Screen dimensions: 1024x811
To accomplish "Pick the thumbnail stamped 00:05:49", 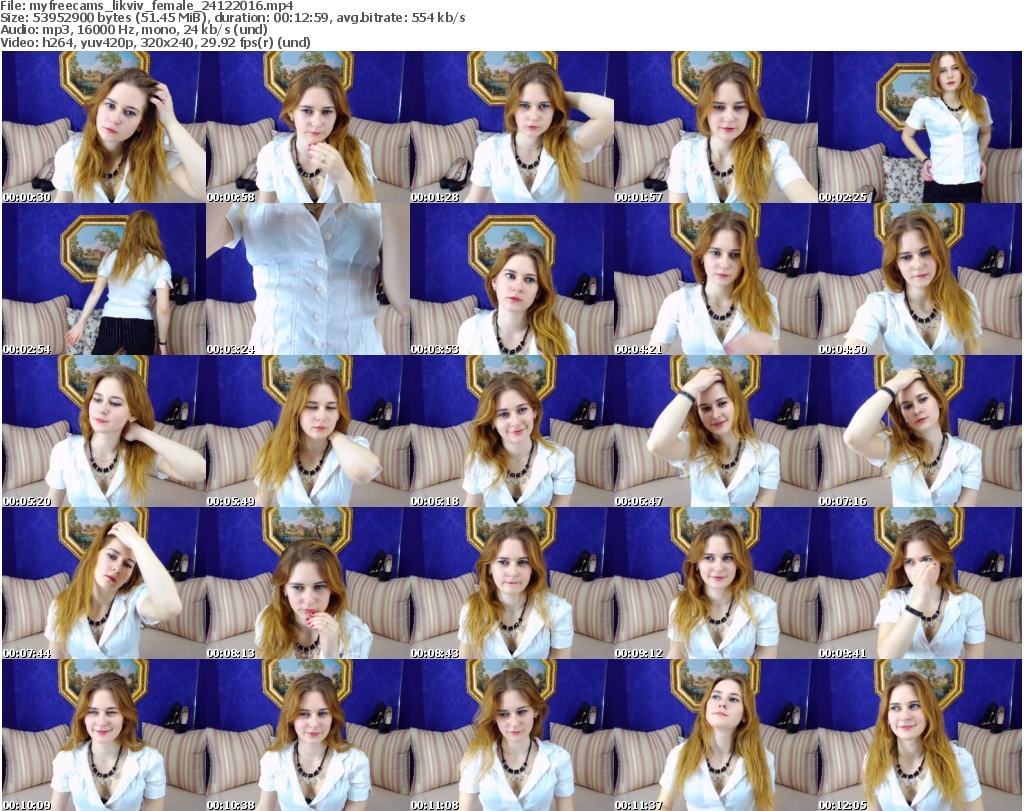I will (x=308, y=431).
